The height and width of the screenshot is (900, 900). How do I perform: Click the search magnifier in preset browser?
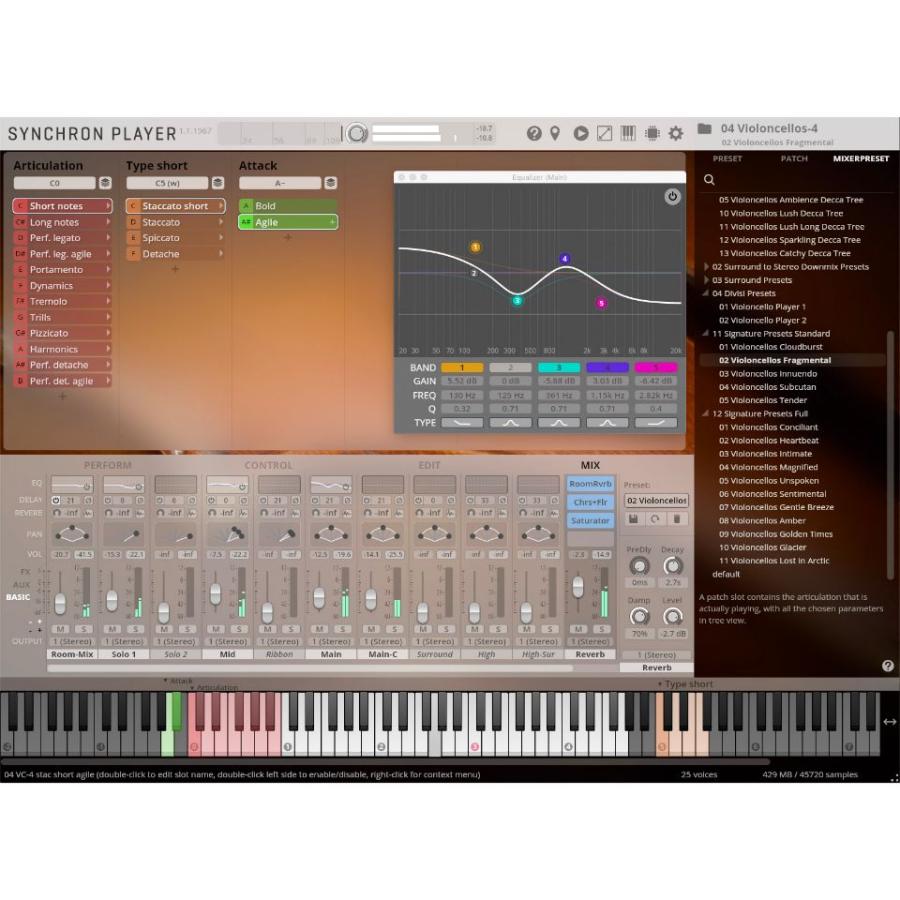pos(709,180)
